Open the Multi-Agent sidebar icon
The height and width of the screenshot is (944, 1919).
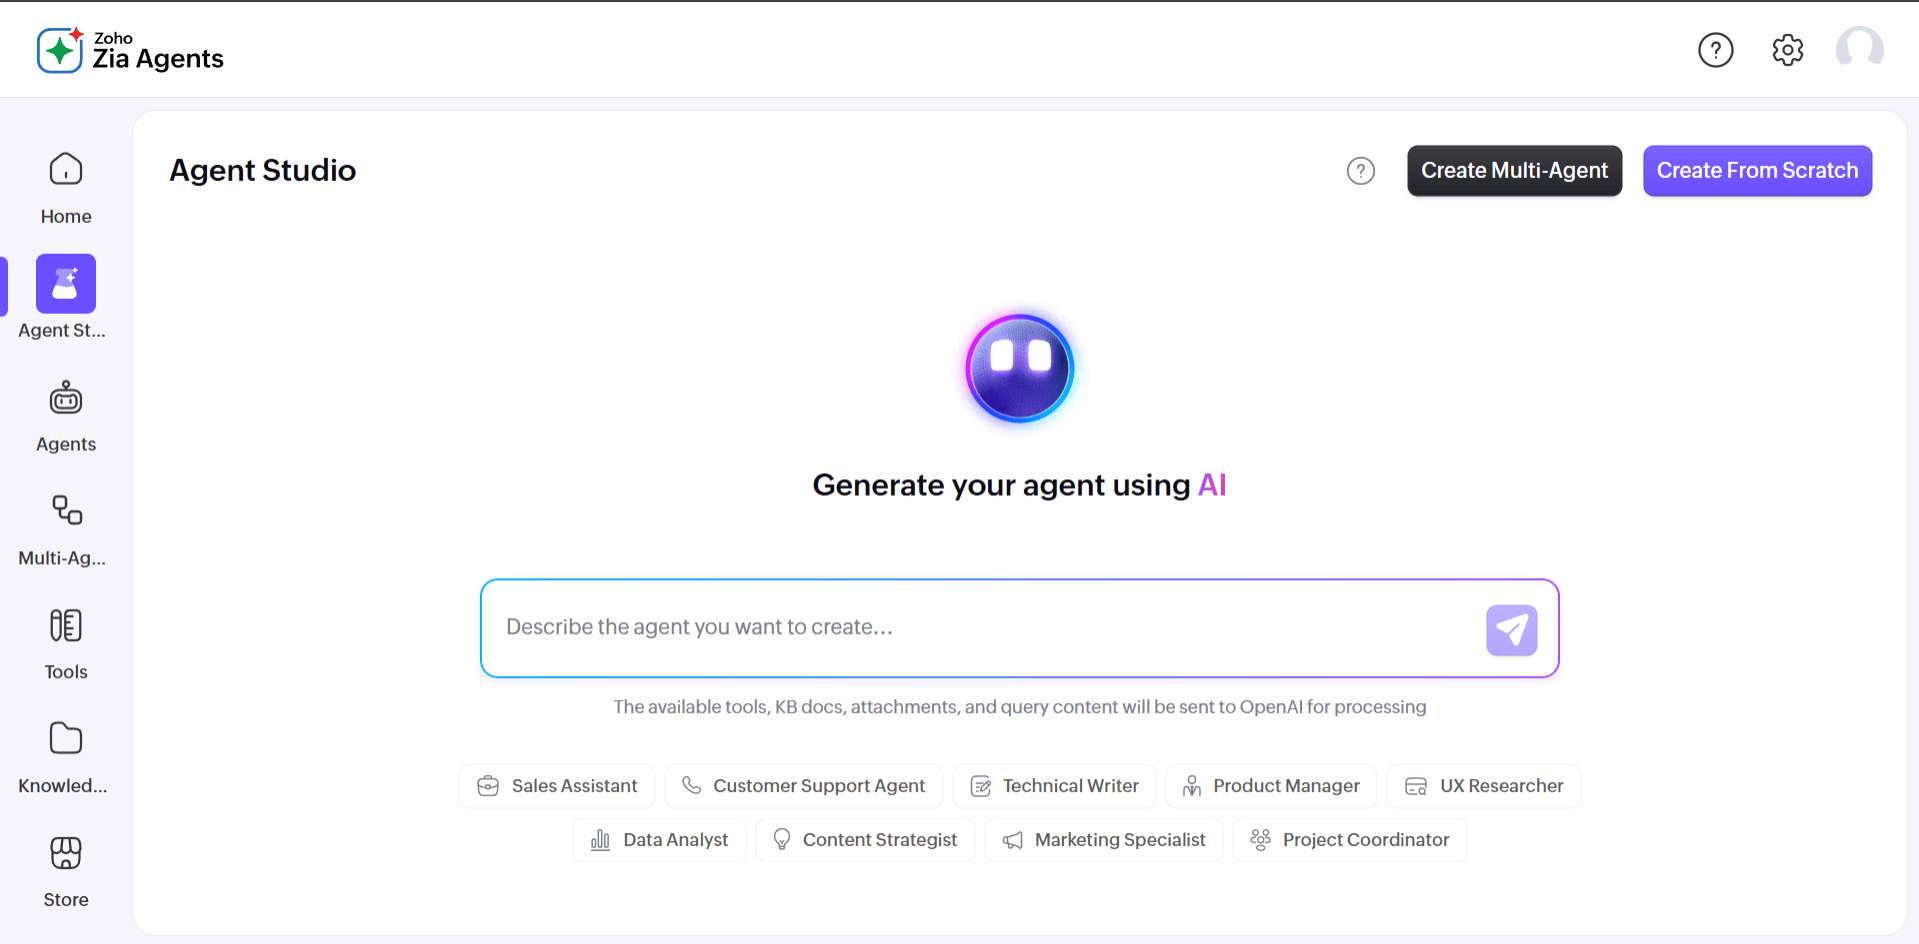click(66, 511)
